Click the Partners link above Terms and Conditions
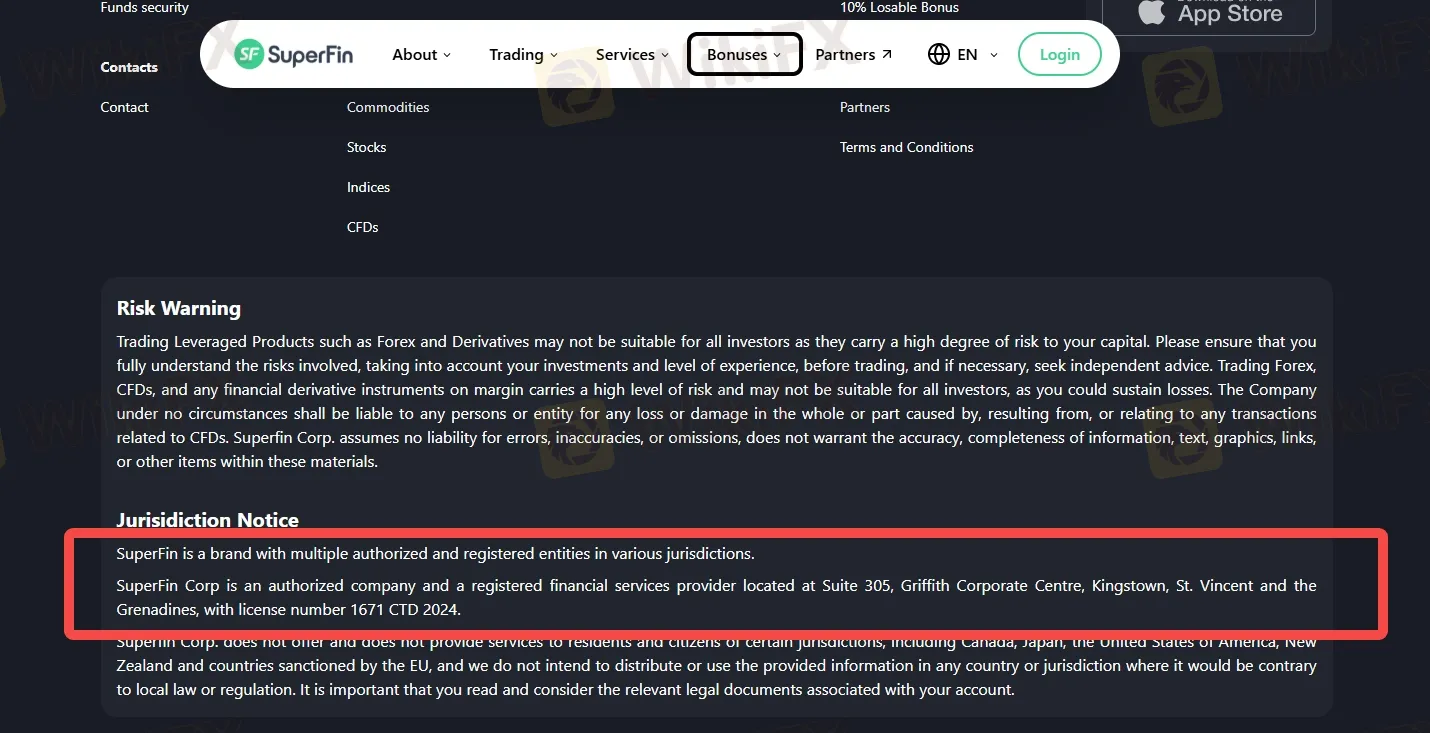Screen dimensions: 1430x733 (x=865, y=107)
